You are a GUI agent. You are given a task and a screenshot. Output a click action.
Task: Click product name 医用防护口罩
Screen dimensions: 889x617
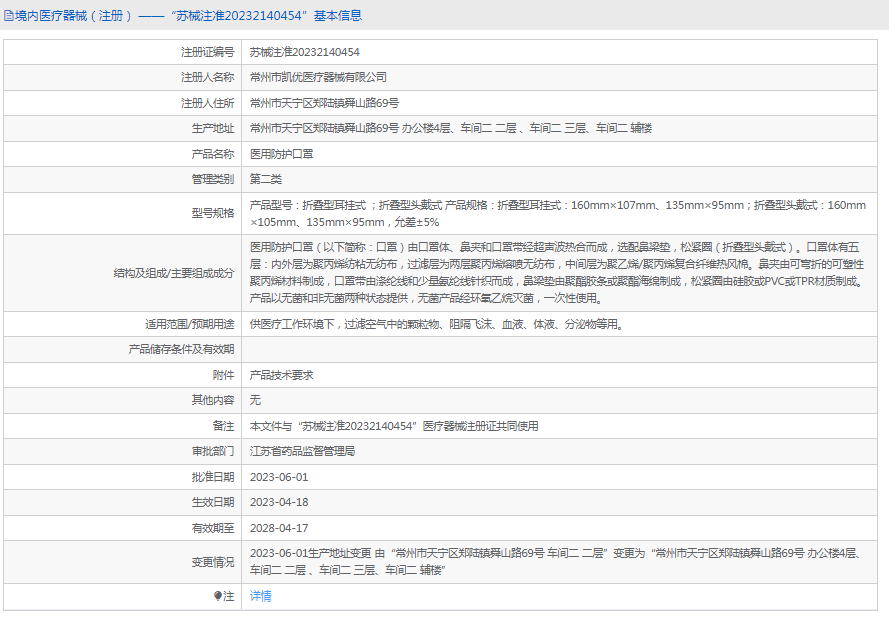click(x=281, y=154)
